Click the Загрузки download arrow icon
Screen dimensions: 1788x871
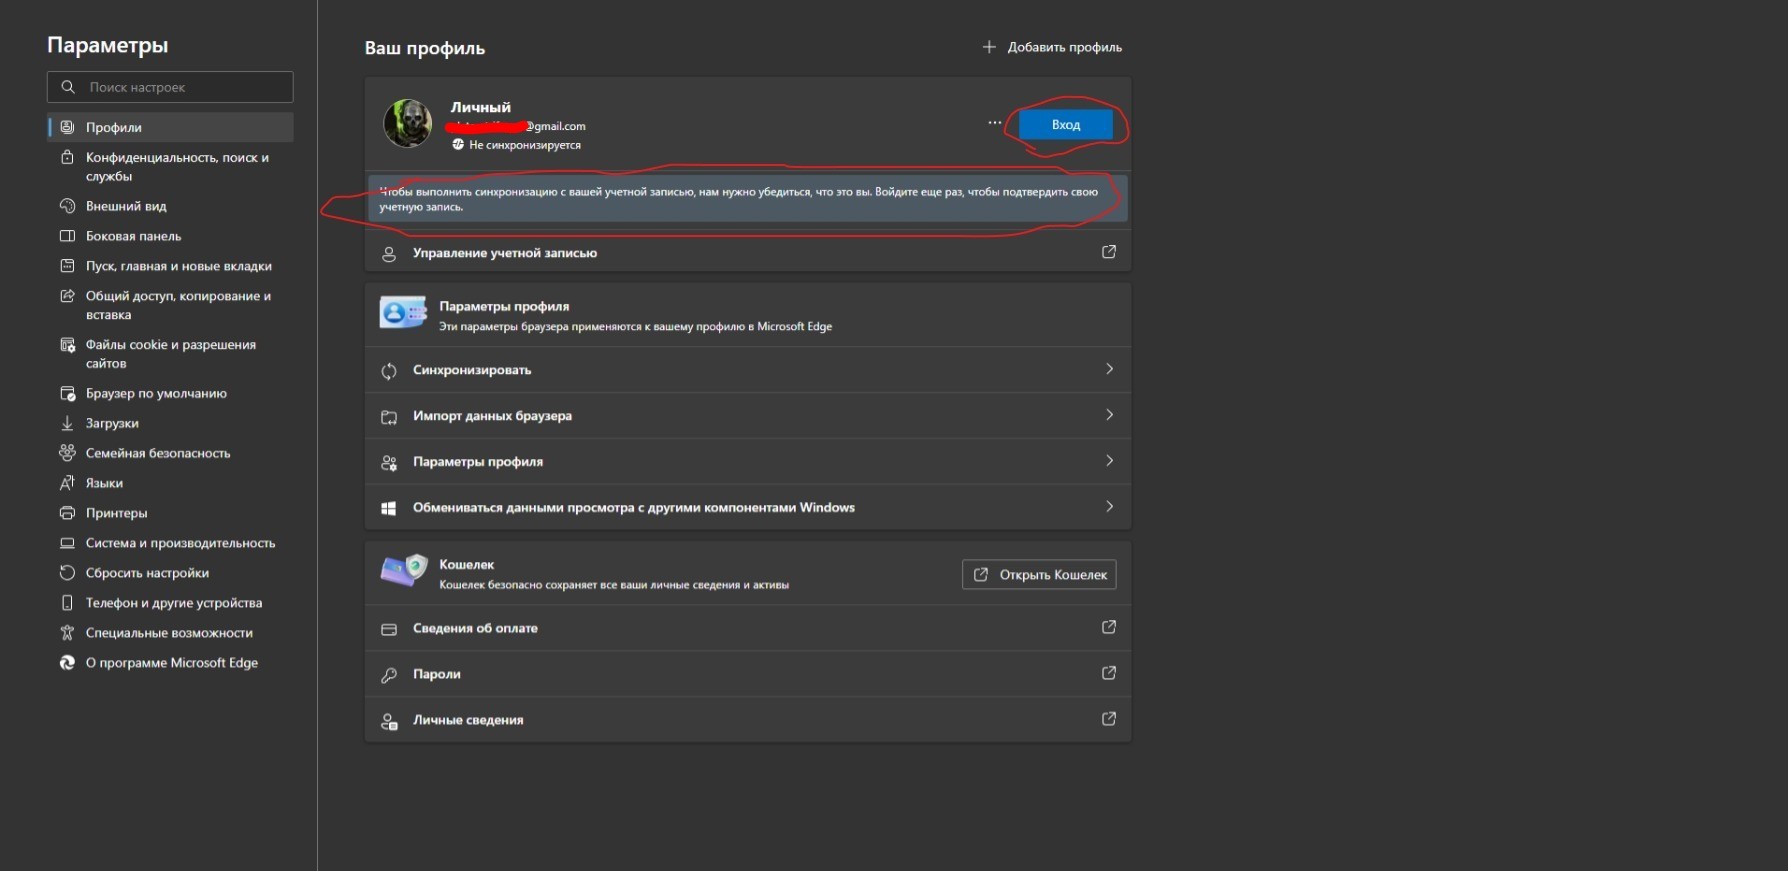[x=67, y=423]
